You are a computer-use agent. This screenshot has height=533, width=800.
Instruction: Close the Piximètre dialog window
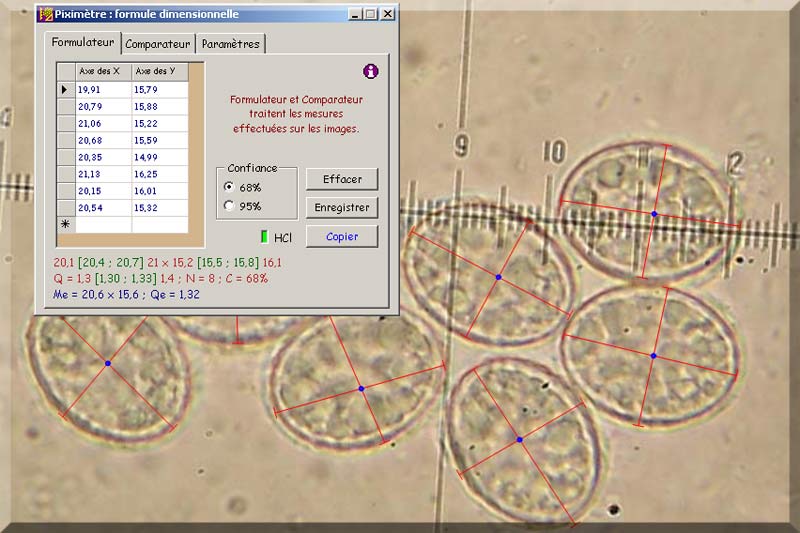point(387,14)
